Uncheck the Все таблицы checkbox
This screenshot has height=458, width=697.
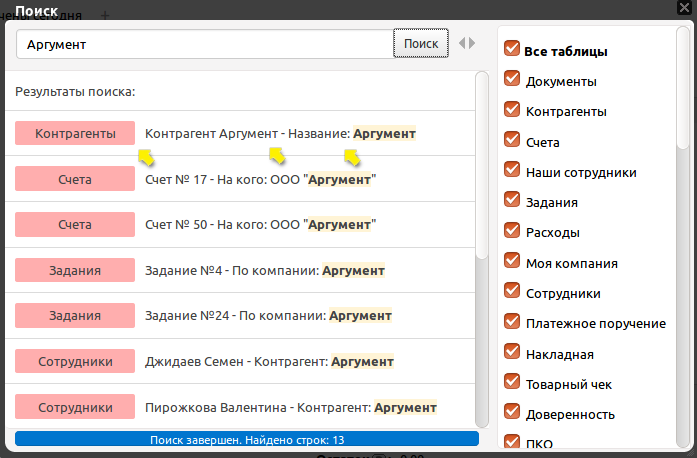[x=512, y=50]
